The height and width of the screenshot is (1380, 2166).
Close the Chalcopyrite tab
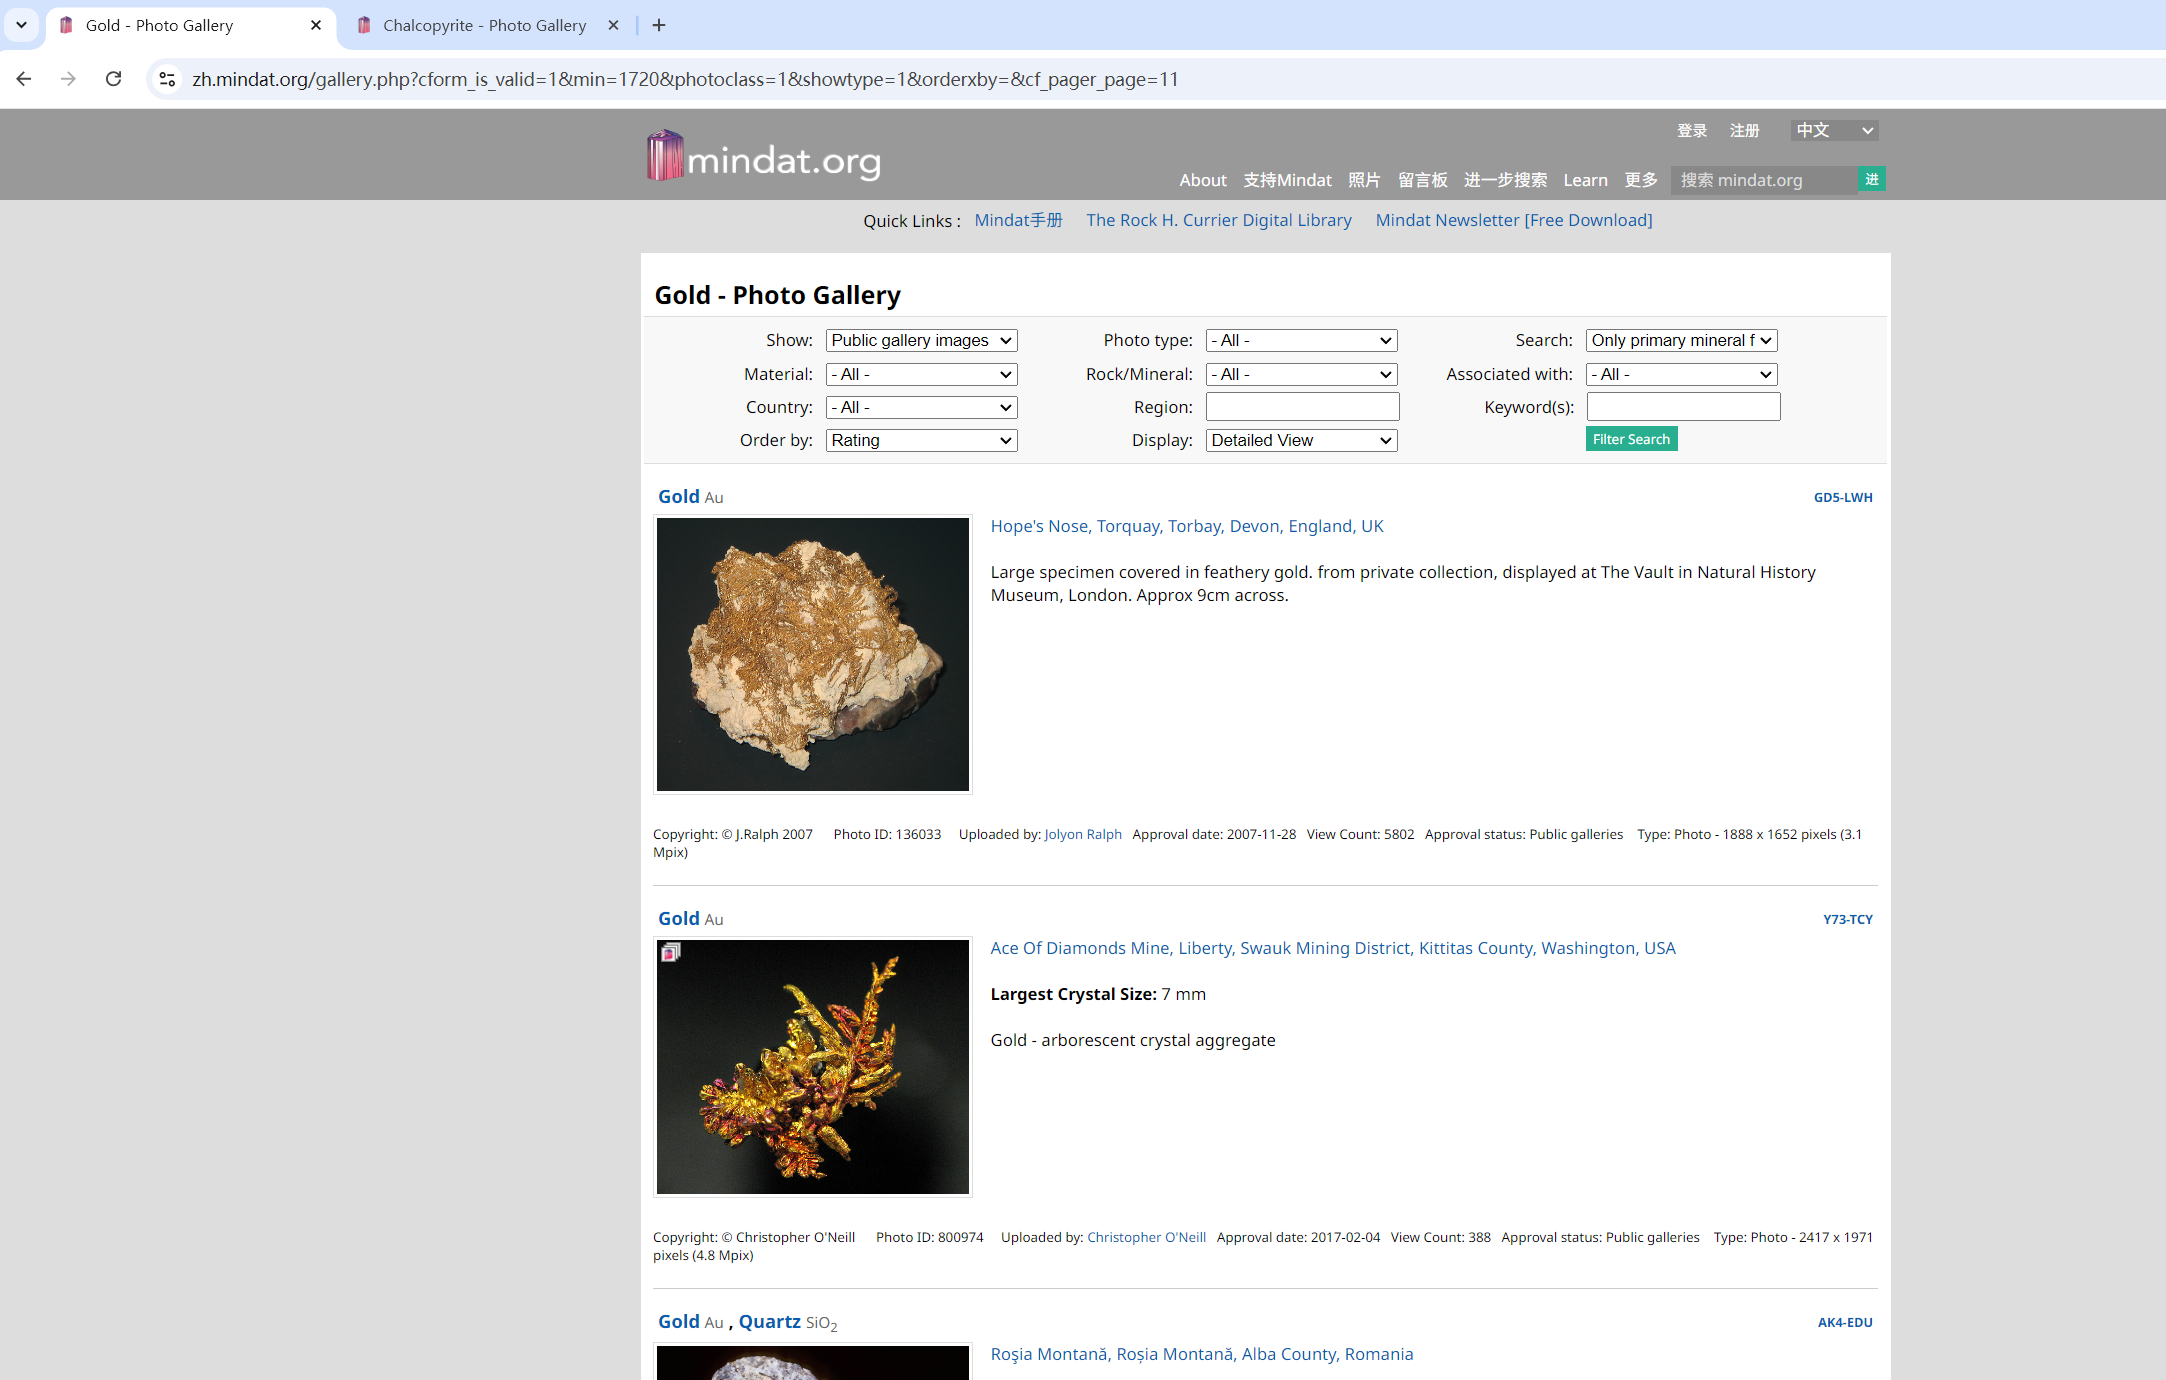tap(613, 25)
